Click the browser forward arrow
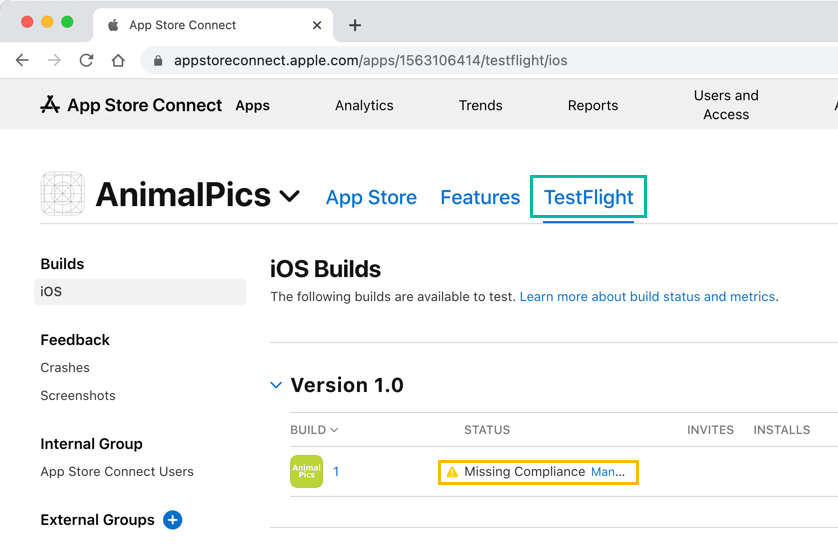This screenshot has width=838, height=545. (54, 60)
